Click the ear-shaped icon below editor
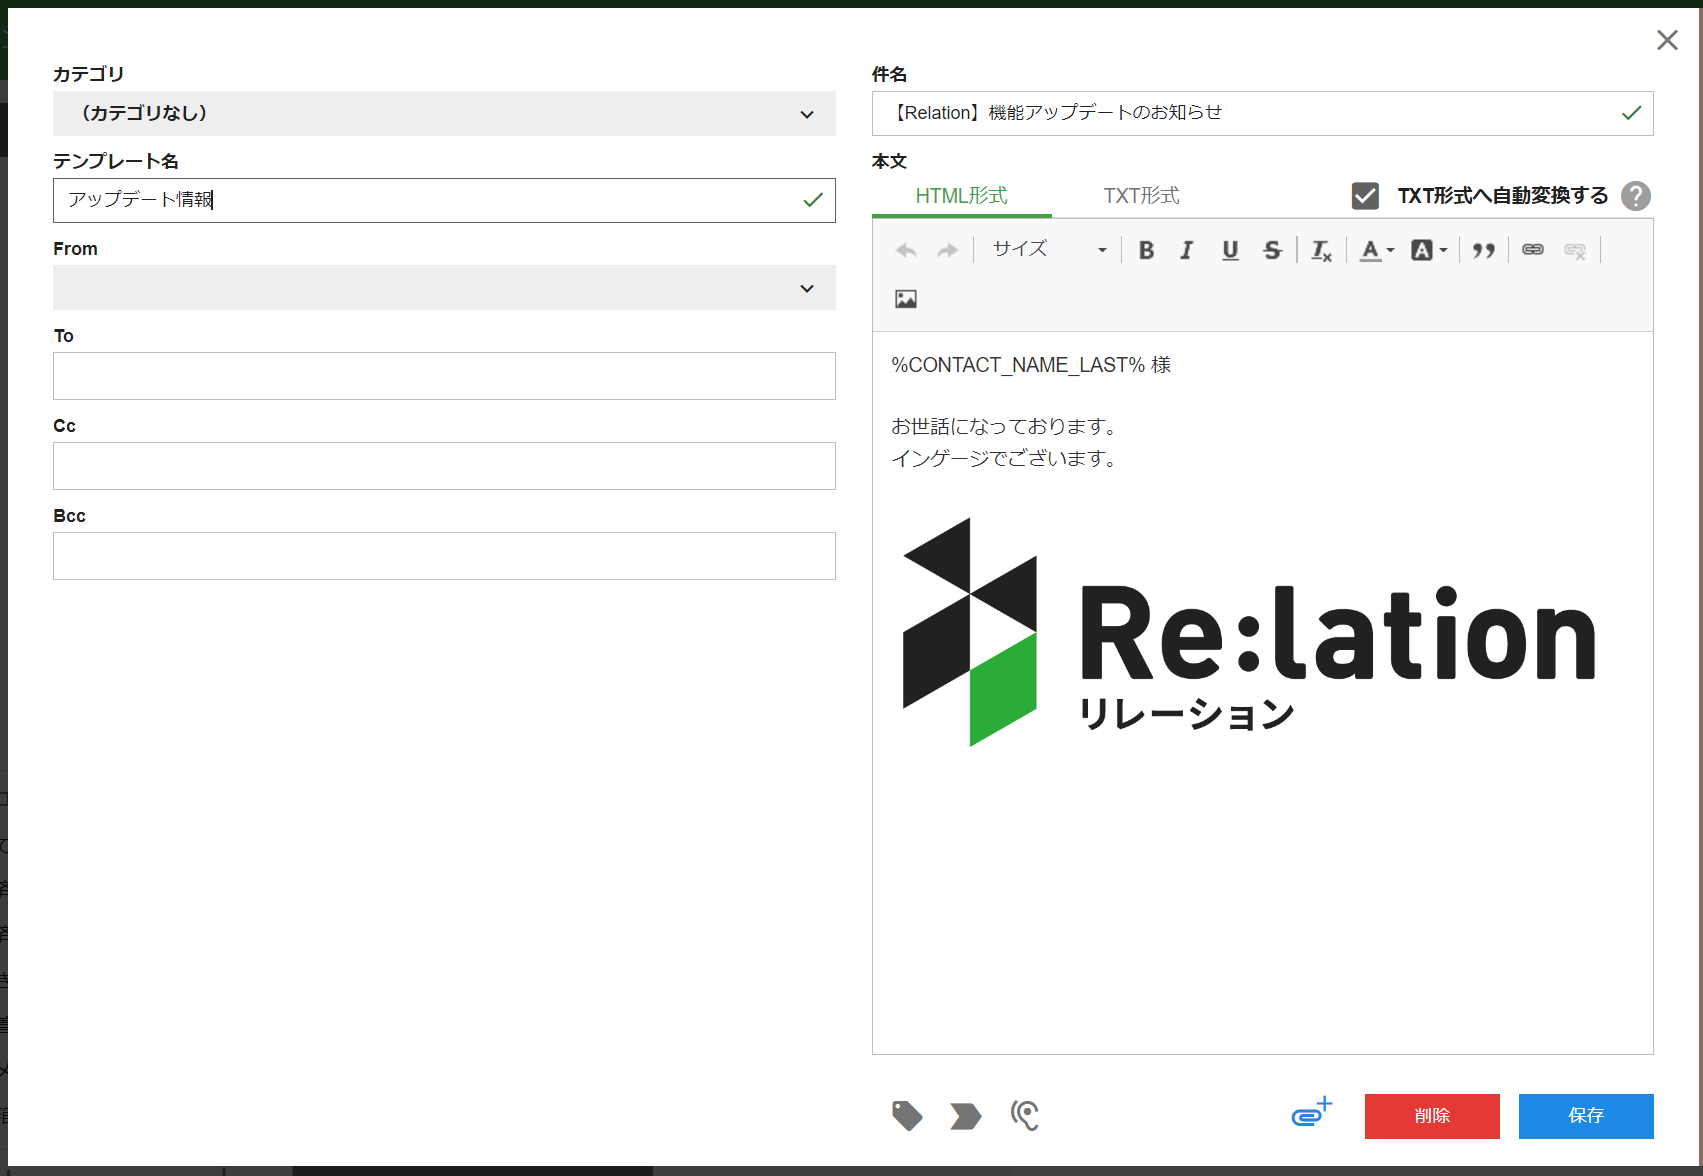This screenshot has width=1703, height=1176. point(1025,1115)
